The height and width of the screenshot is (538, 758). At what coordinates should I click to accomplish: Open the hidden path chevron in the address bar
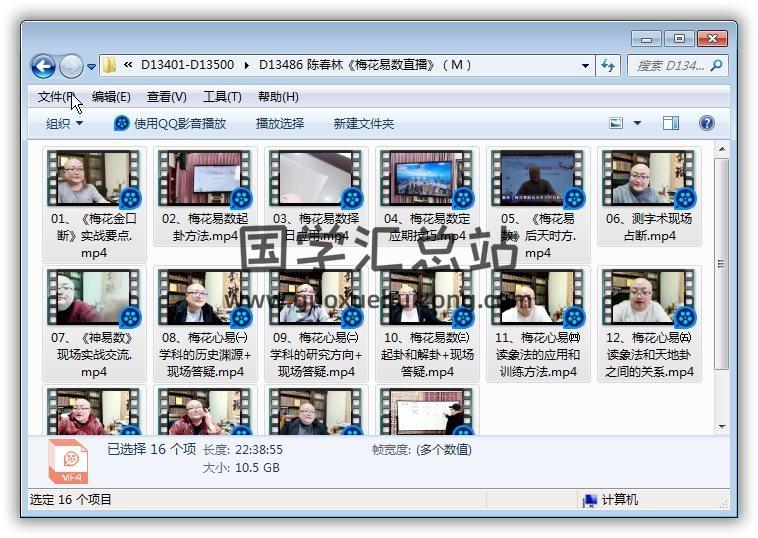(128, 64)
